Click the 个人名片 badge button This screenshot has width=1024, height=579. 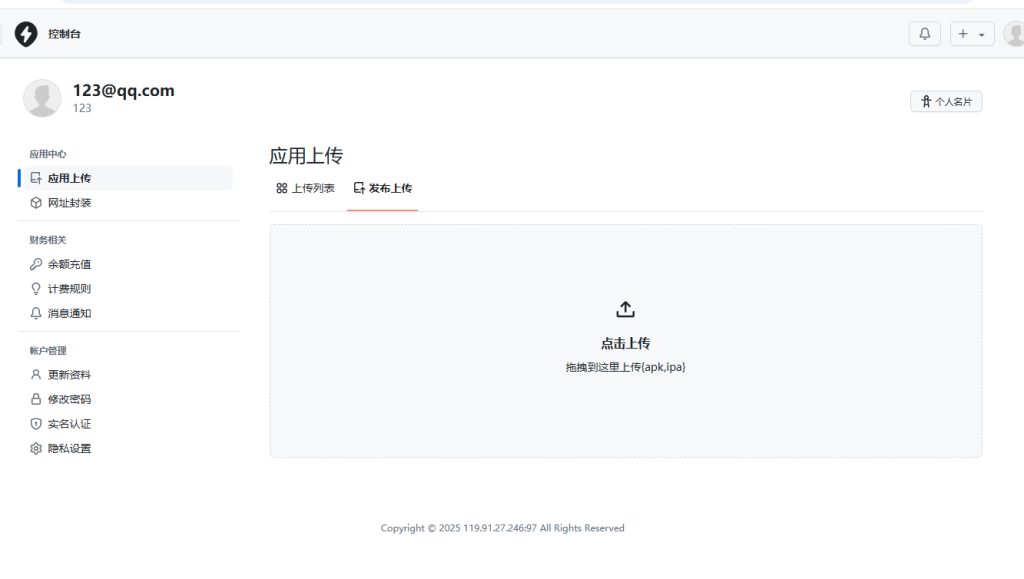pos(945,100)
